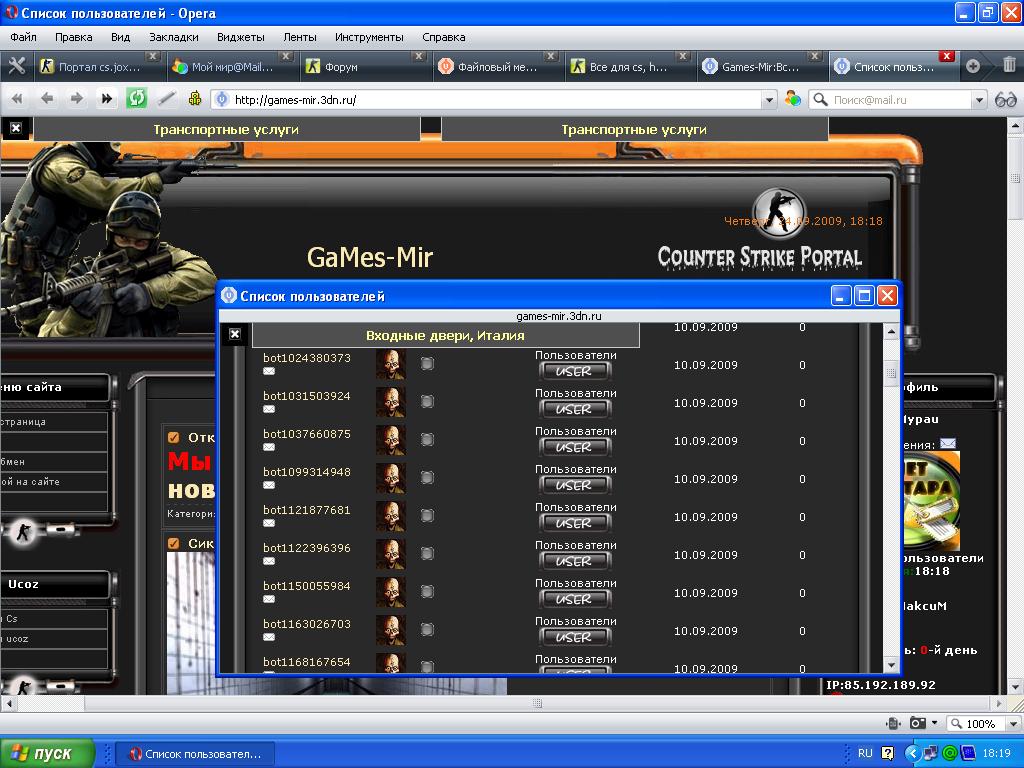
Task: Open bot1150055984 user profile link
Action: tap(307, 586)
